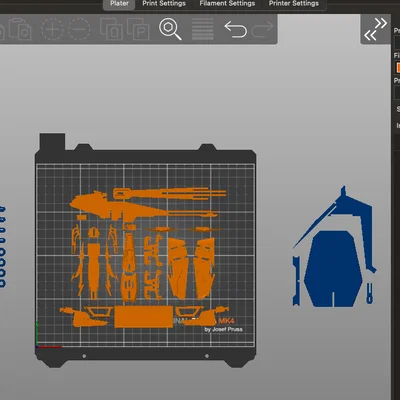The height and width of the screenshot is (400, 400).
Task: Select the orange model on the bed
Action: 149,258
